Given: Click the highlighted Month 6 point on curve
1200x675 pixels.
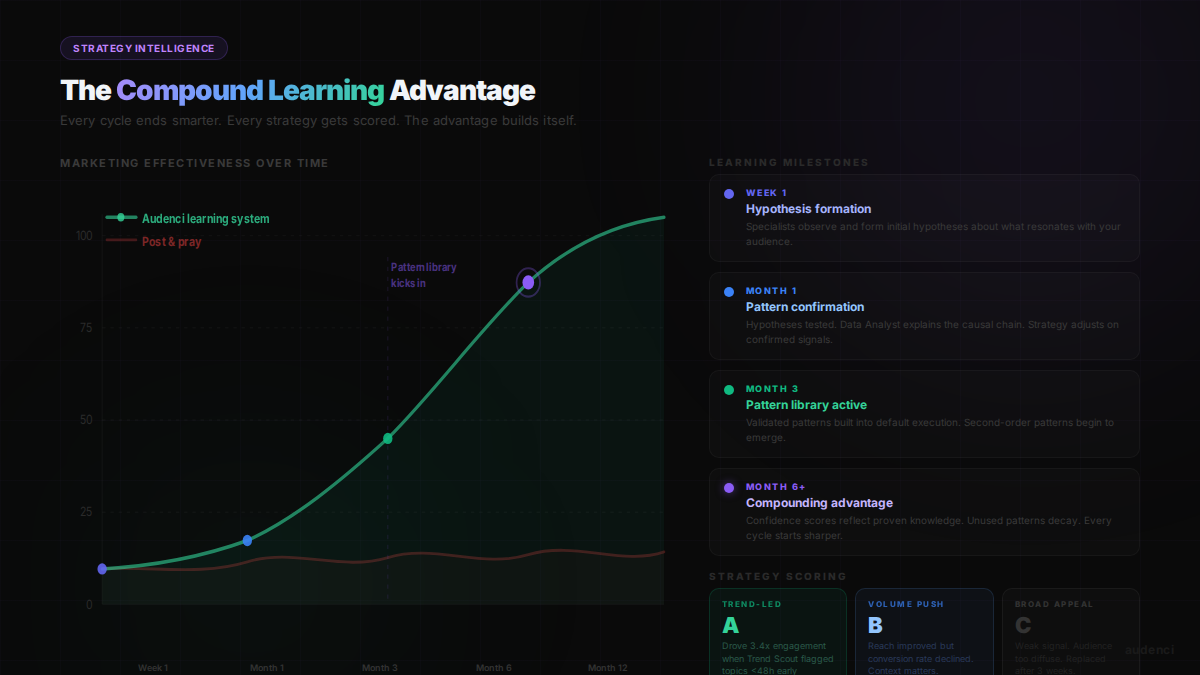Looking at the screenshot, I should tap(528, 283).
